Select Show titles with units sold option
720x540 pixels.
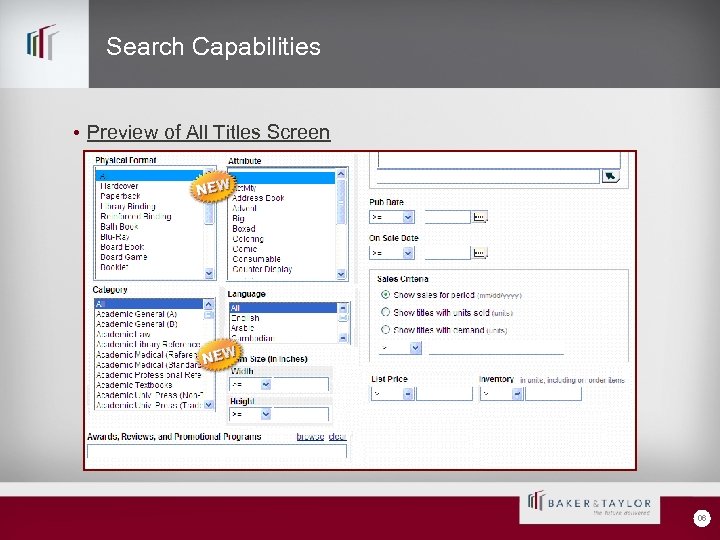[x=385, y=312]
